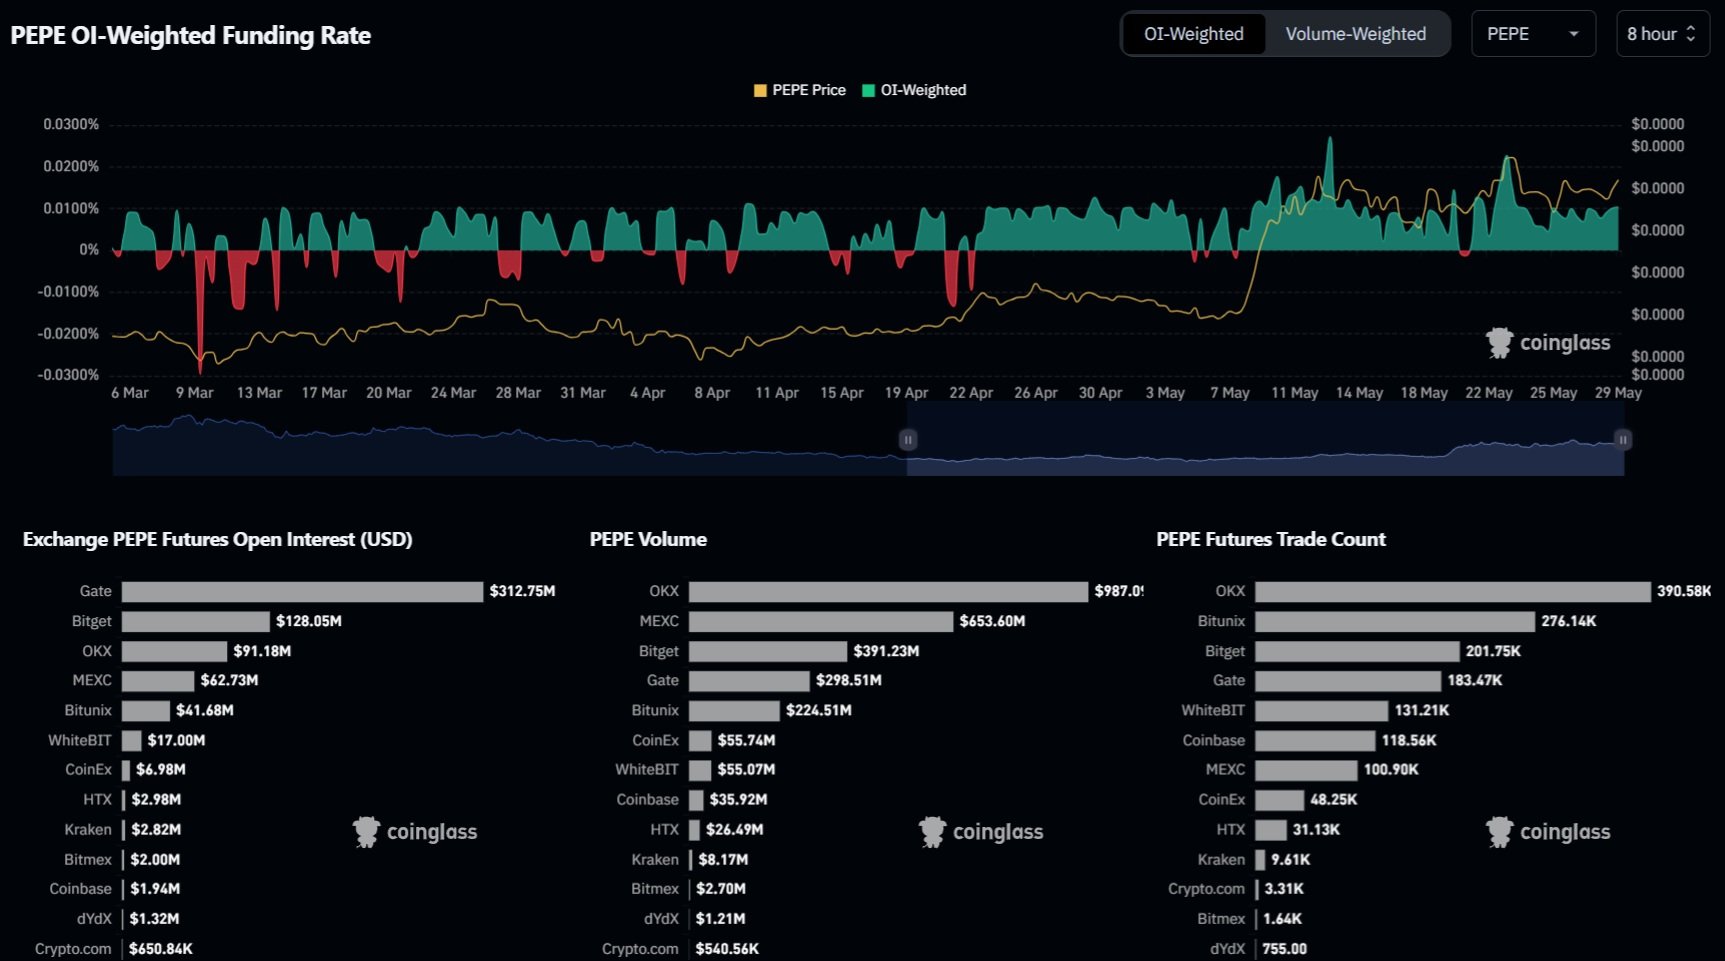The height and width of the screenshot is (961, 1725).
Task: Click the '$650.84K' Crypto.com open interest value
Action: tap(161, 948)
